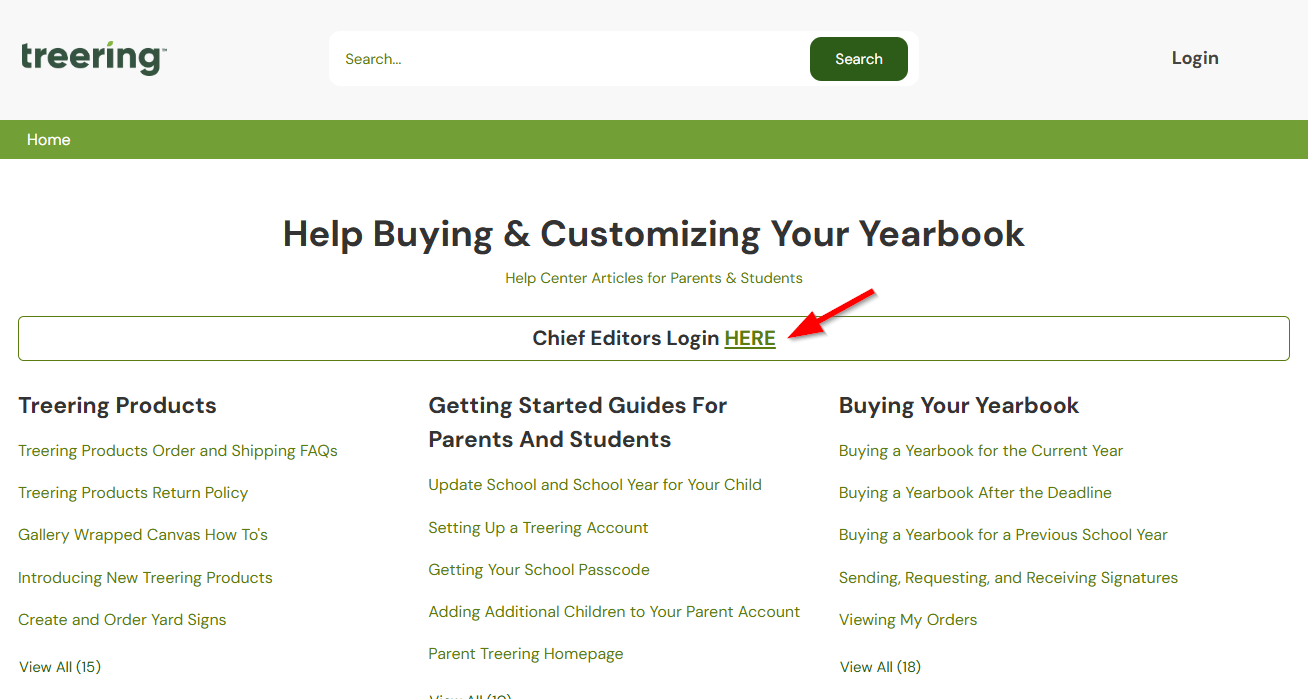Viewport: 1308px width, 699px height.
Task: Open Treering Products Return Policy article
Action: [133, 493]
